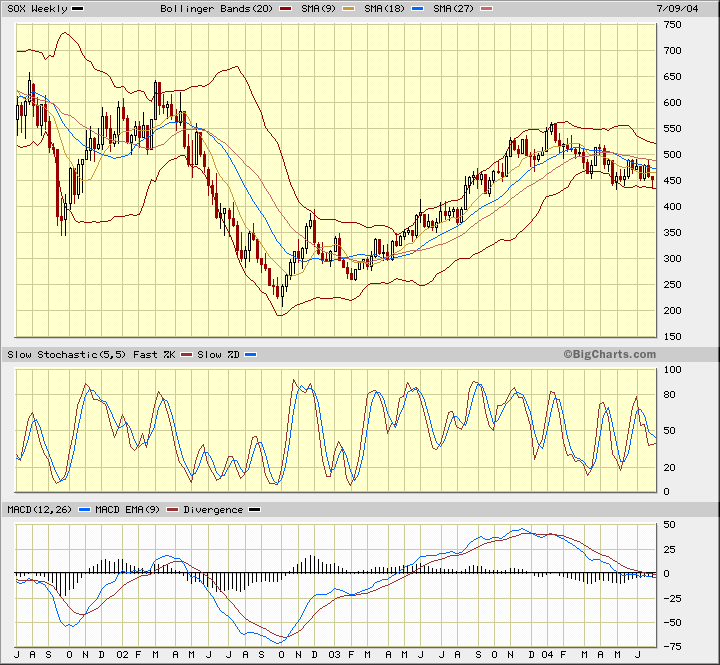Select the Divergence legend label
This screenshot has width=720, height=665.
[213, 510]
